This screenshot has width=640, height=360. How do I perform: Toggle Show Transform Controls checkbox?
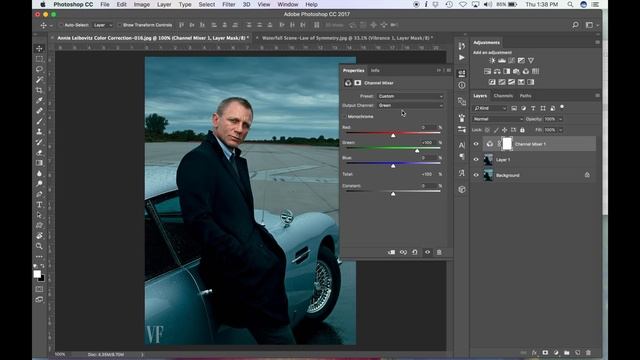[120, 25]
